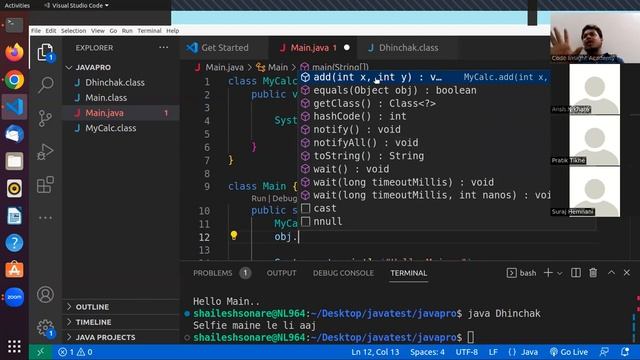The image size is (640, 360).
Task: Click Go Live in status bar
Action: tap(569, 352)
